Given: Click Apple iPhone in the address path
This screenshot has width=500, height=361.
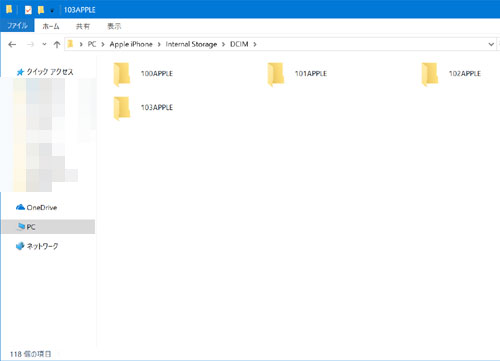Looking at the screenshot, I should 131,44.
